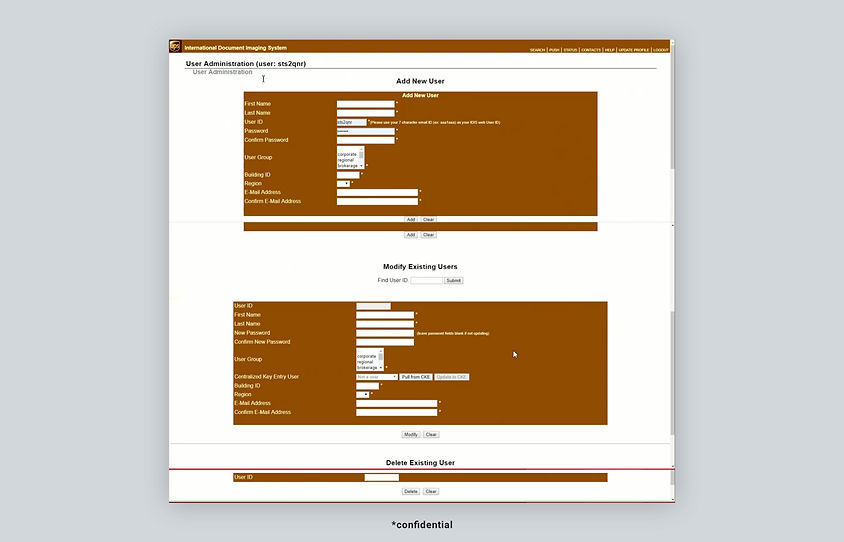Select brokerage in Modify form User Group list
The width and height of the screenshot is (844, 542).
(367, 368)
